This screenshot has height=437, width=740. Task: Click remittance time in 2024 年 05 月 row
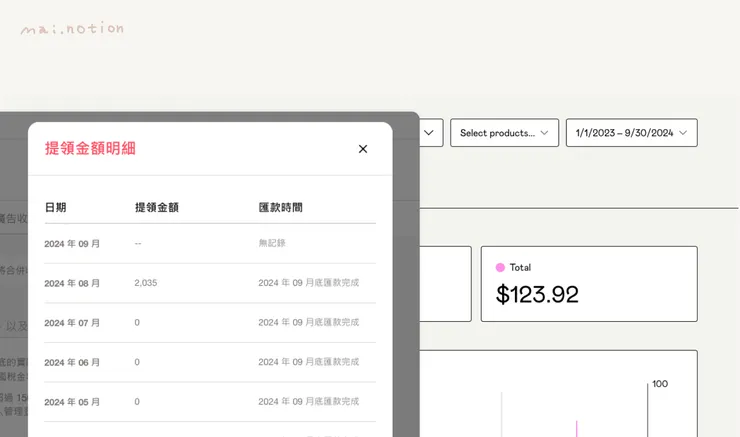[309, 402]
